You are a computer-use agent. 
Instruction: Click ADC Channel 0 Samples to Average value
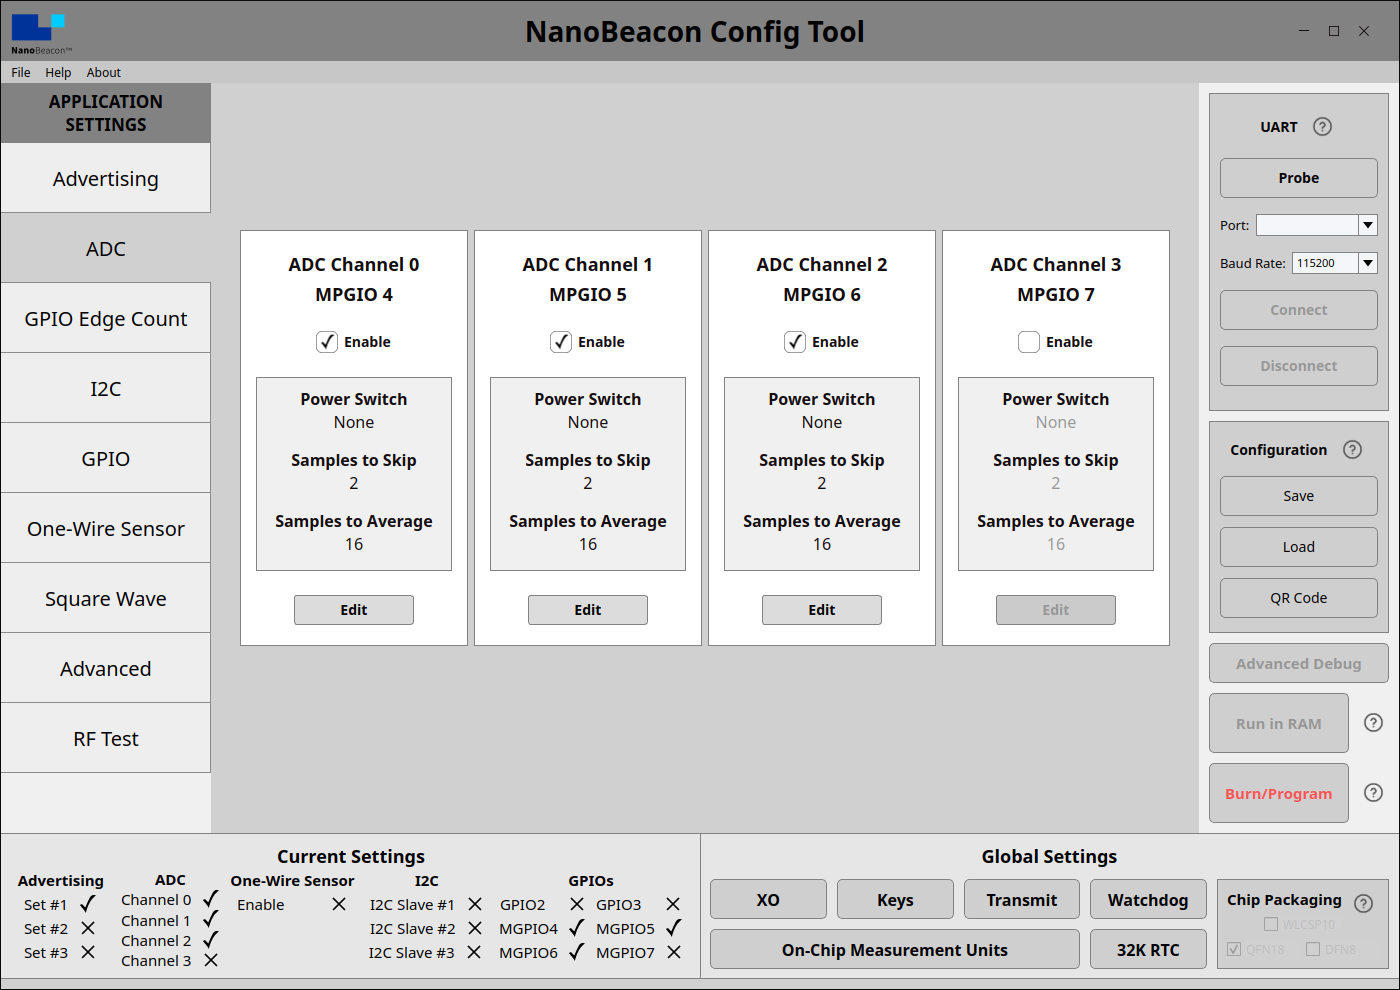tap(354, 544)
